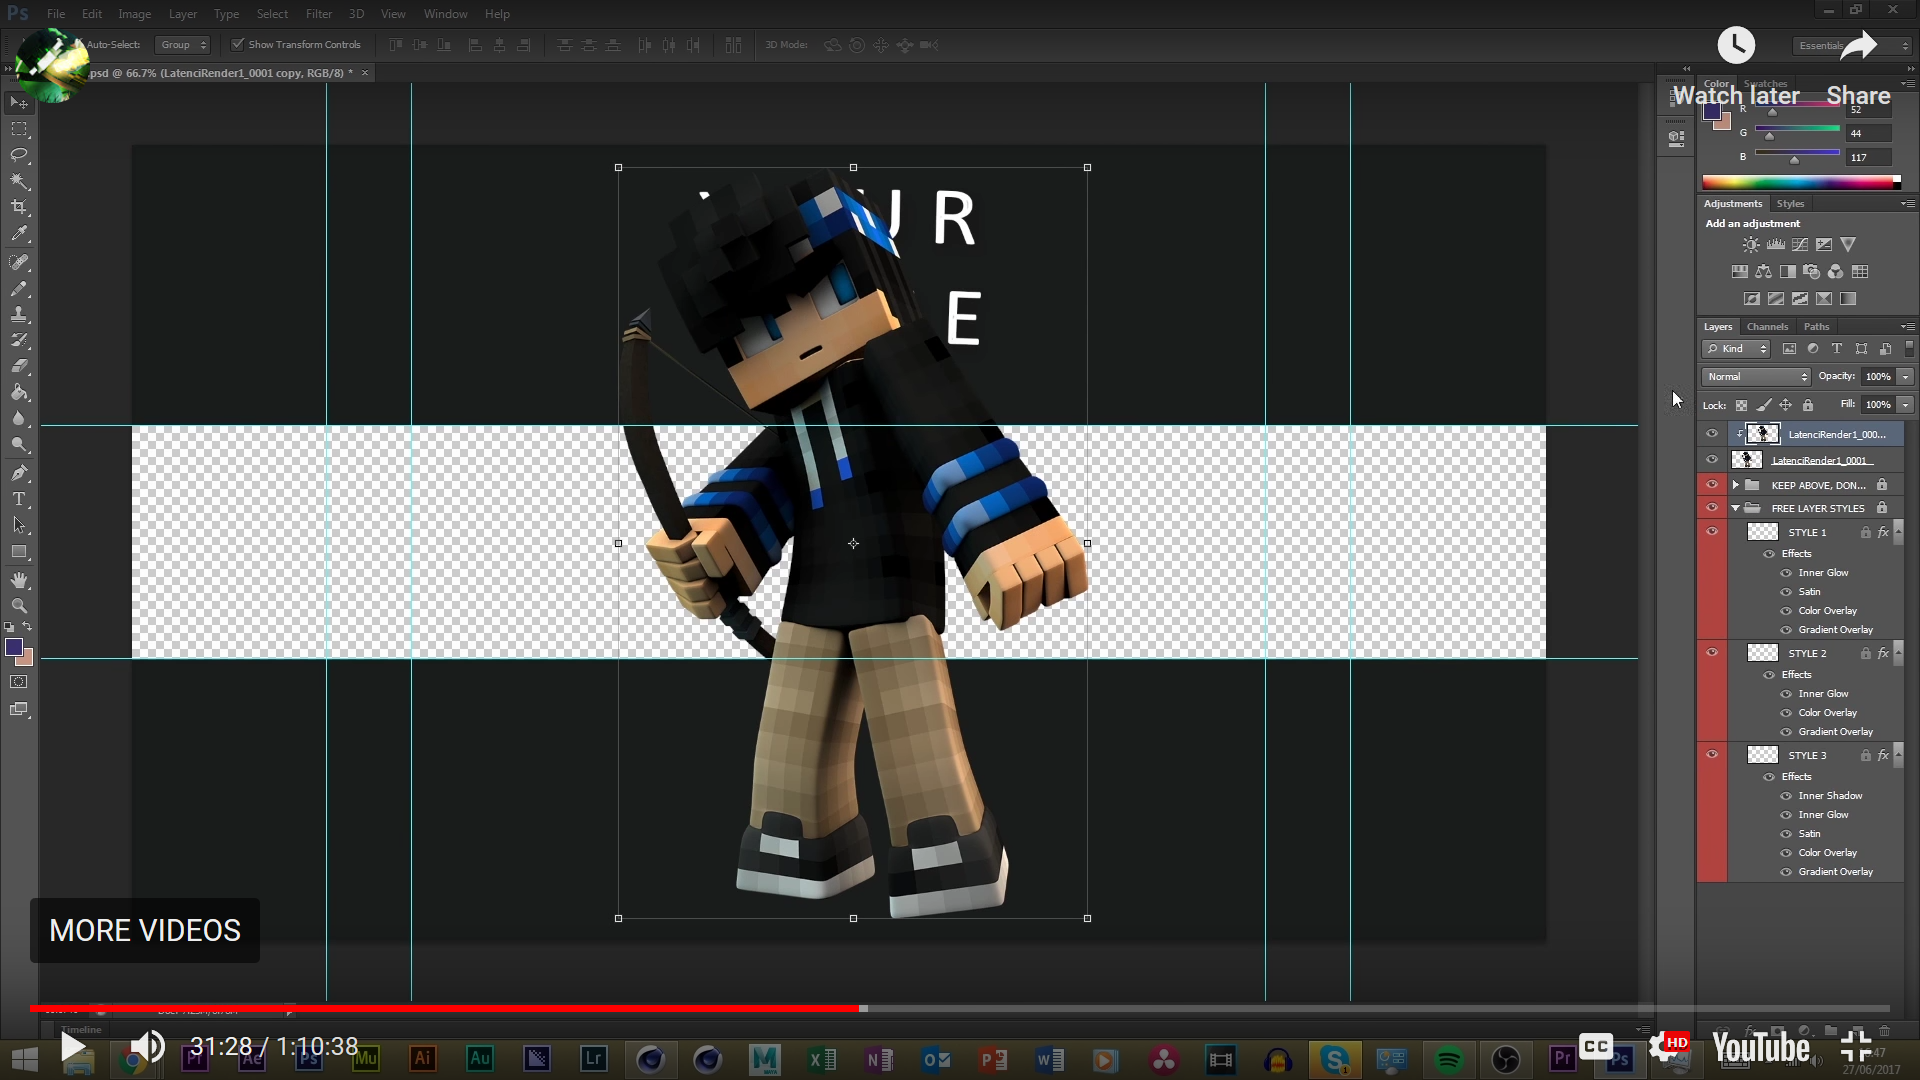Select the Move tool
This screenshot has width=1920, height=1080.
click(x=19, y=103)
